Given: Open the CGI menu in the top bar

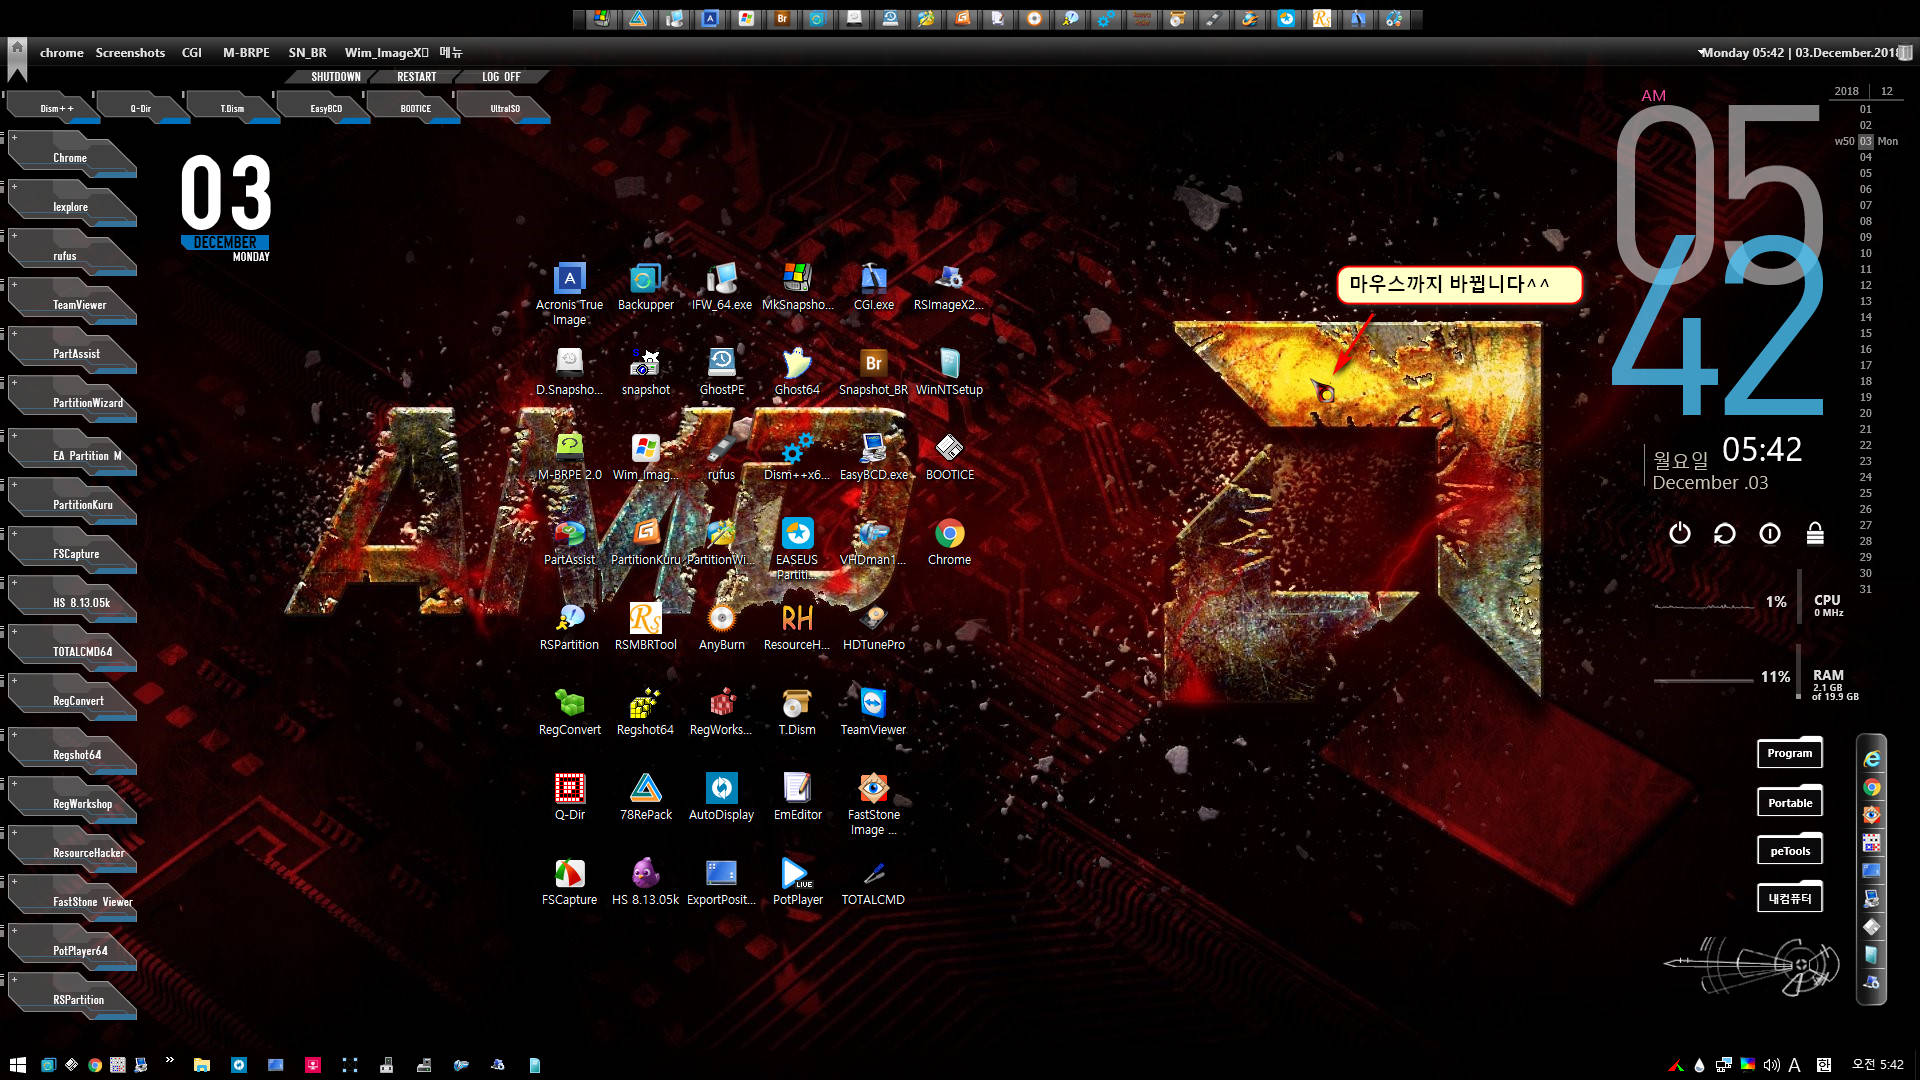Looking at the screenshot, I should point(192,52).
